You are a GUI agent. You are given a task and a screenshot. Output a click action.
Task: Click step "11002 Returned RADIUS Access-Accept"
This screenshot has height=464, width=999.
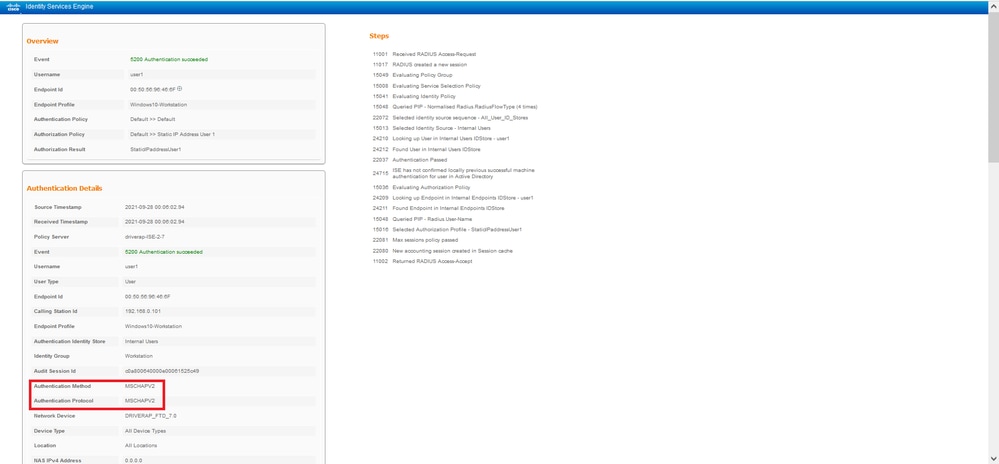422,261
